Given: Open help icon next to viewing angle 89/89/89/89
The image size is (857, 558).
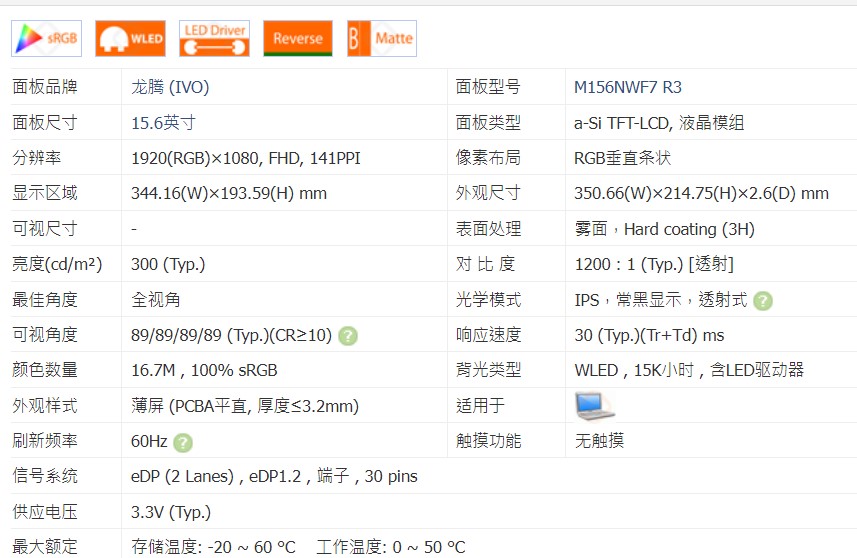Looking at the screenshot, I should pos(348,336).
